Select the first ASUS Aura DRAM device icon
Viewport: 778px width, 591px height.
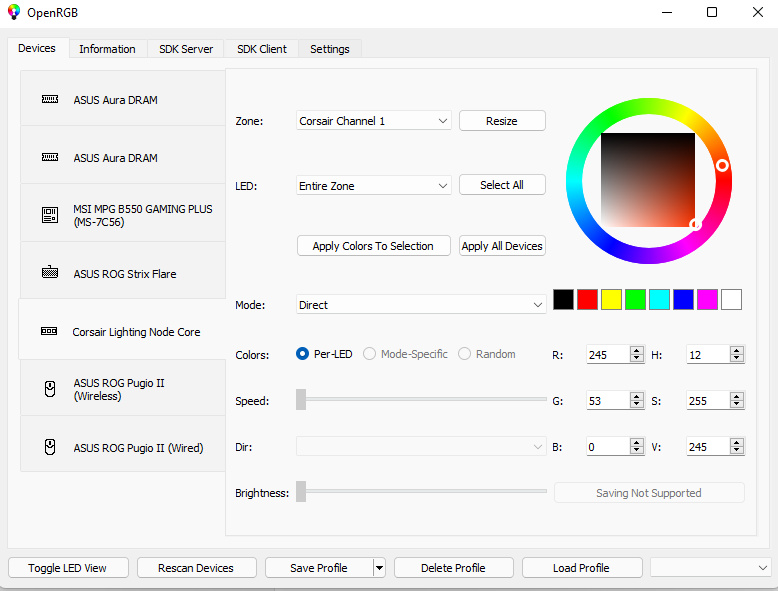coord(50,100)
